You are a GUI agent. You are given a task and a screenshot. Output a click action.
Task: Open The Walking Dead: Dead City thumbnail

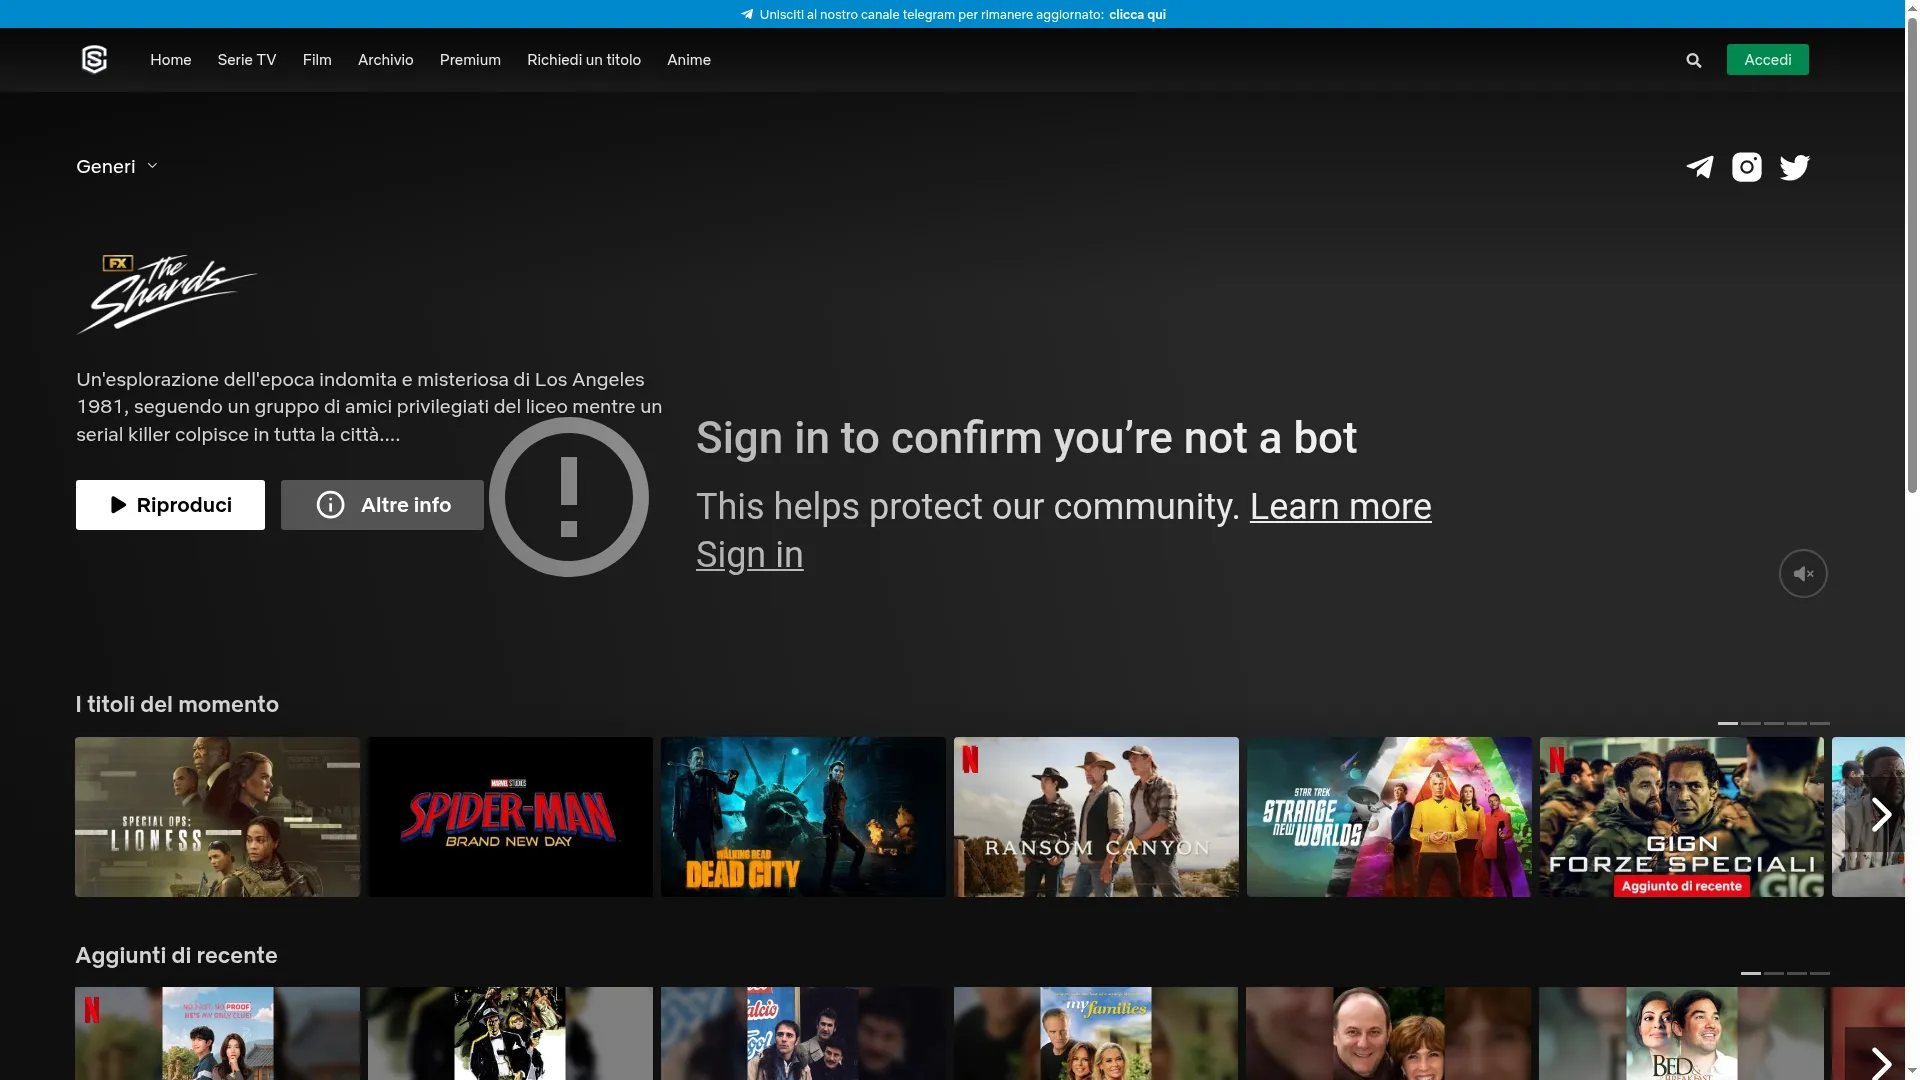click(x=803, y=817)
